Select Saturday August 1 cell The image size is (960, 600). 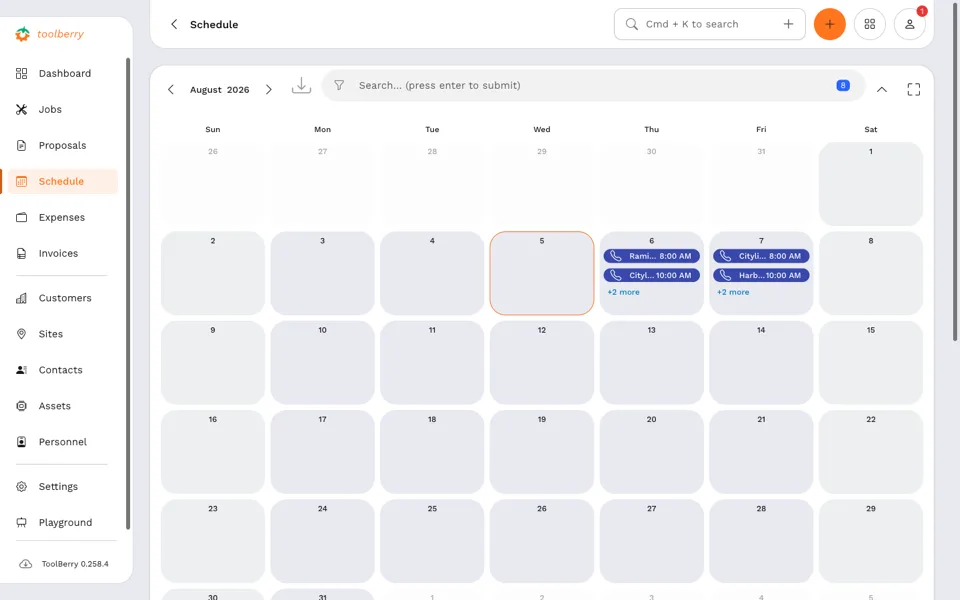(871, 184)
